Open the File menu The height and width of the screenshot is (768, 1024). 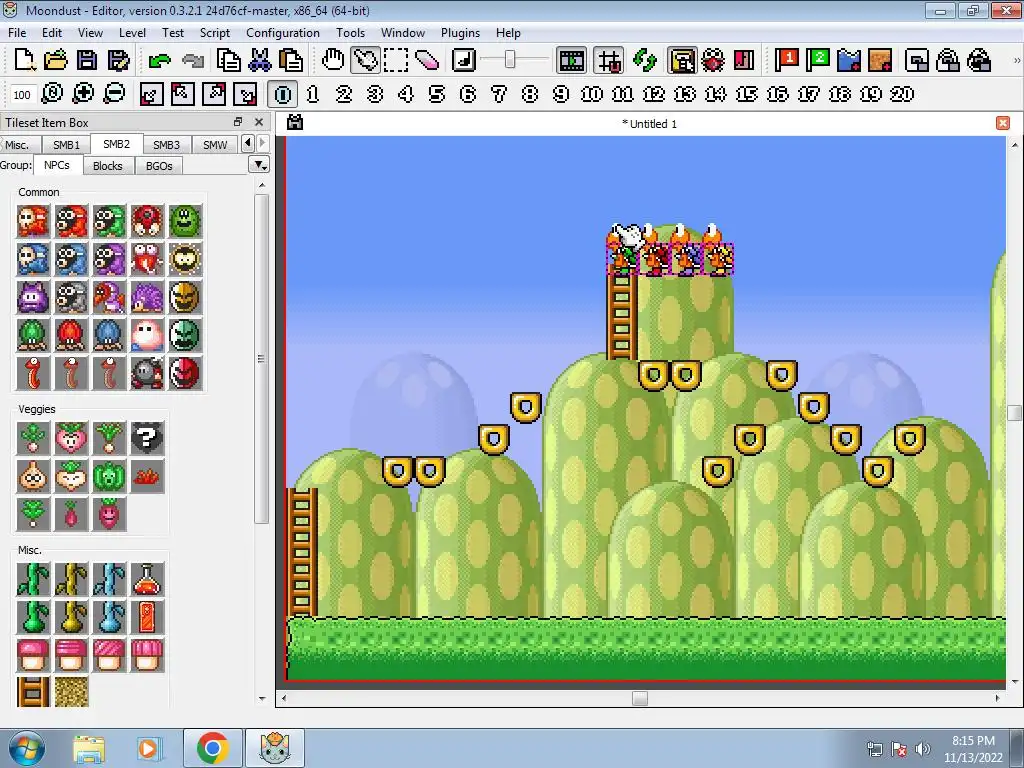point(17,33)
